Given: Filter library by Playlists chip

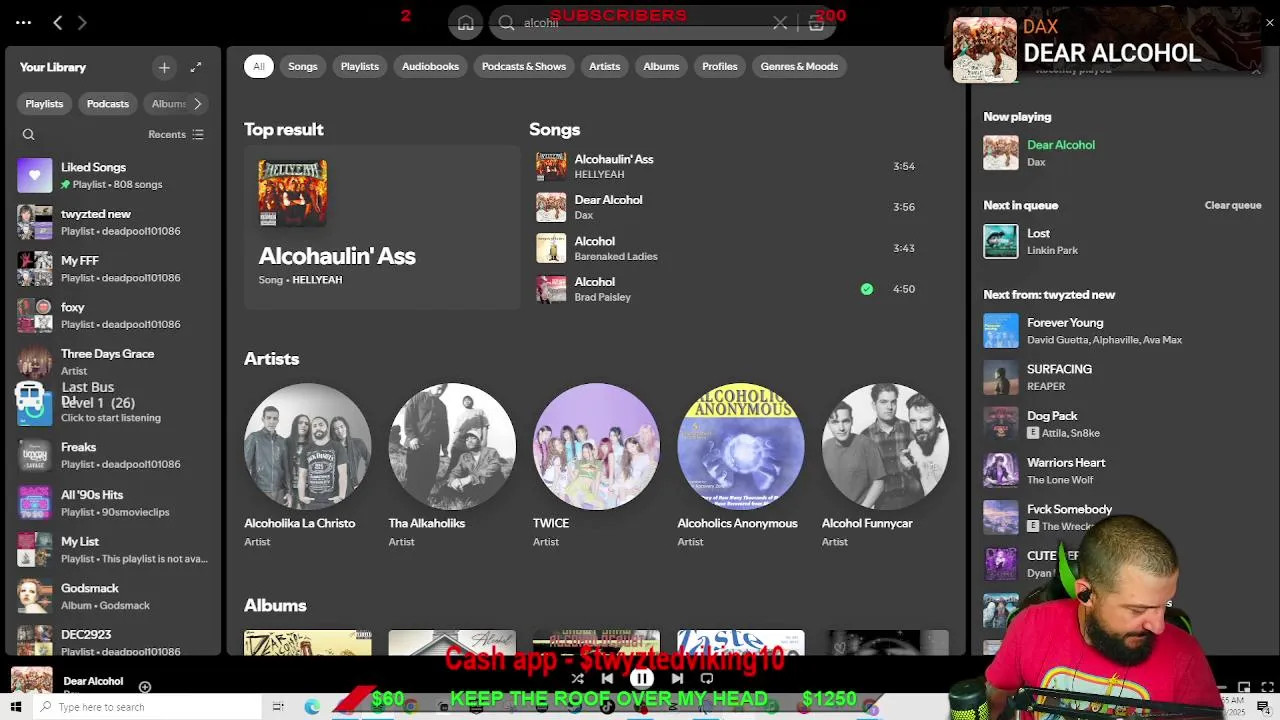Looking at the screenshot, I should [44, 104].
